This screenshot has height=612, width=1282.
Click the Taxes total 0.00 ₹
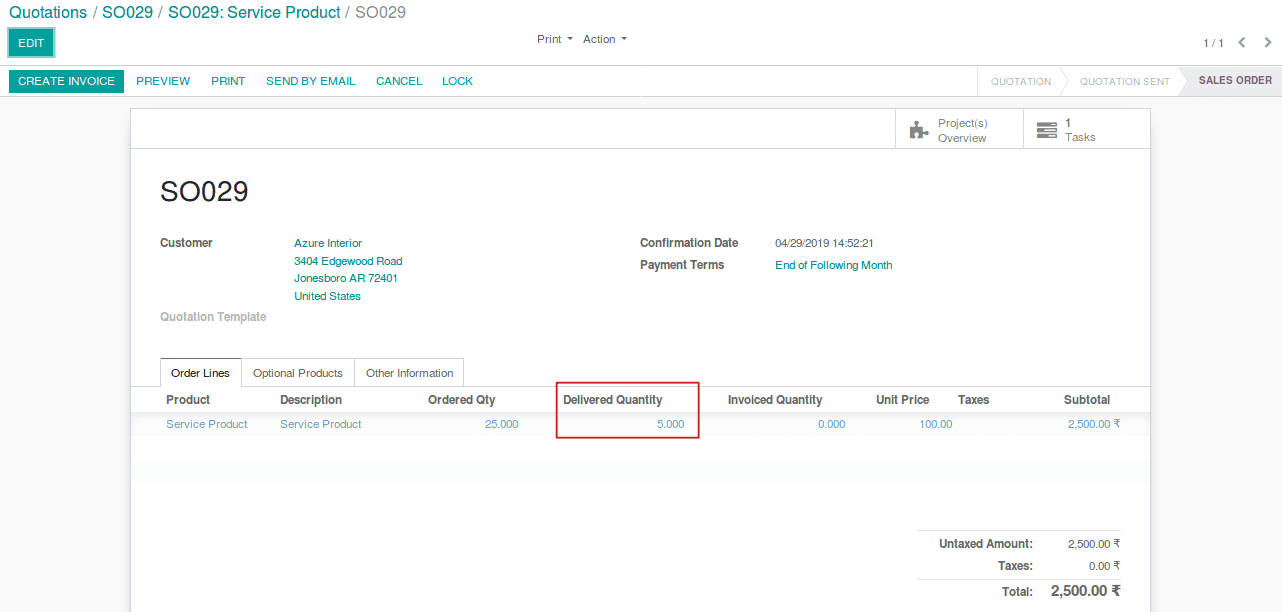coord(1105,566)
